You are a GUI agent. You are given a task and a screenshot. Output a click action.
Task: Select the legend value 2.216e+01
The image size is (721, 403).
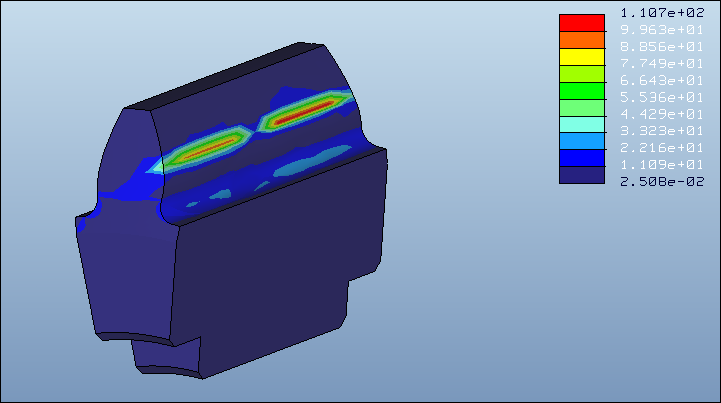tap(662, 148)
